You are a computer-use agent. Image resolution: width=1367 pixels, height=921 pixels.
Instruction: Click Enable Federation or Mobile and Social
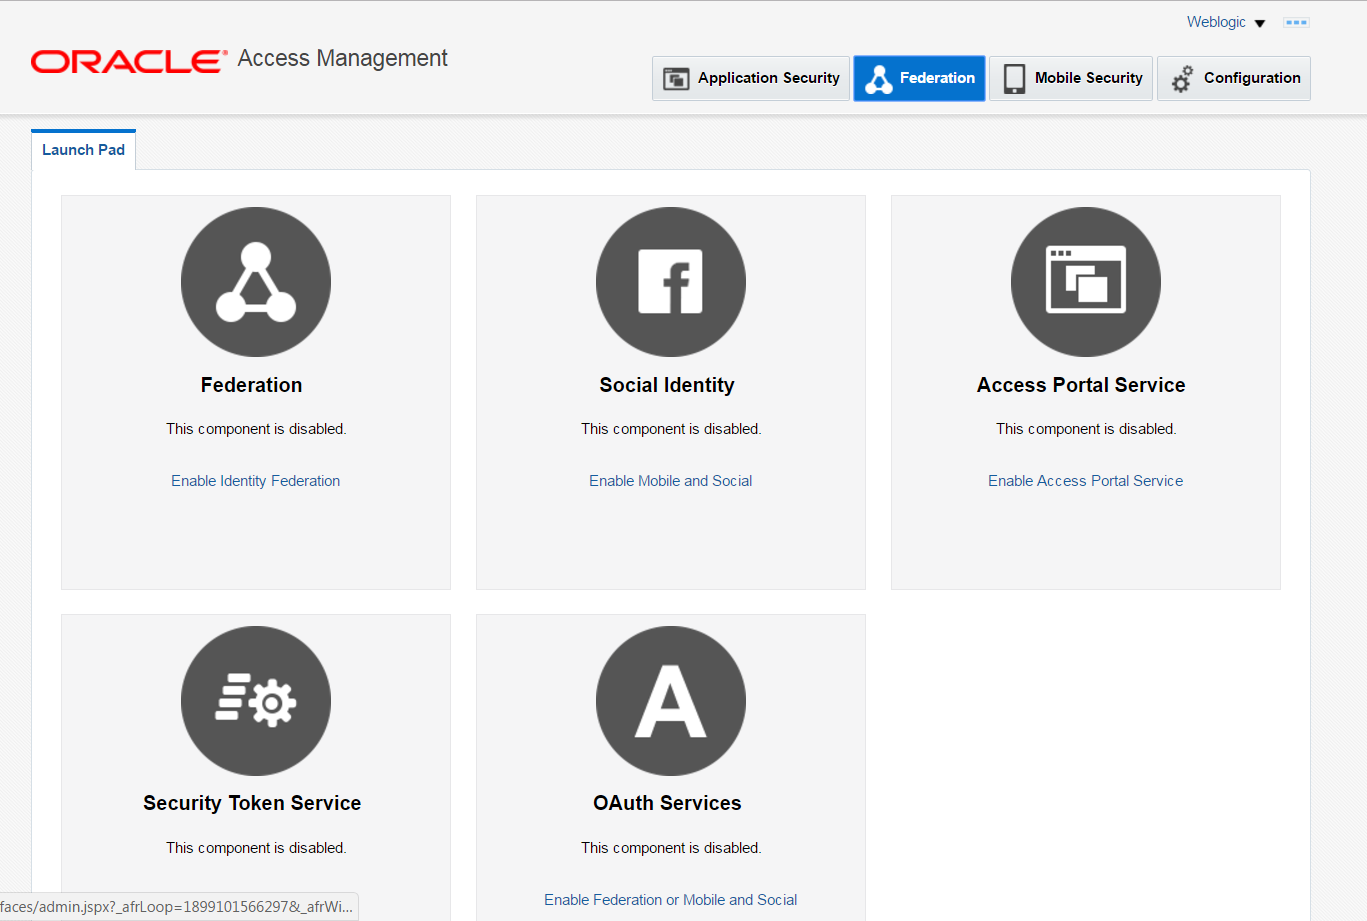point(670,899)
